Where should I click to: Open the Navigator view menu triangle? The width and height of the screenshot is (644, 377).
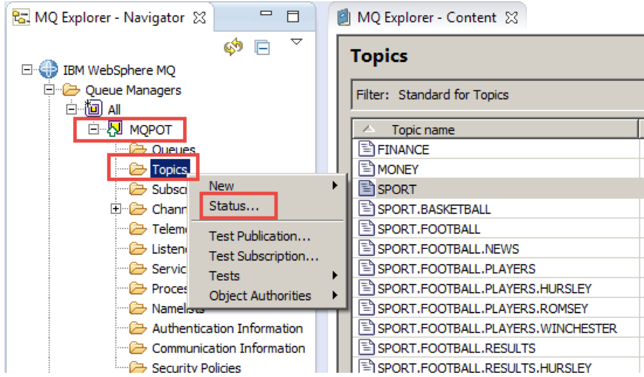coord(296,41)
